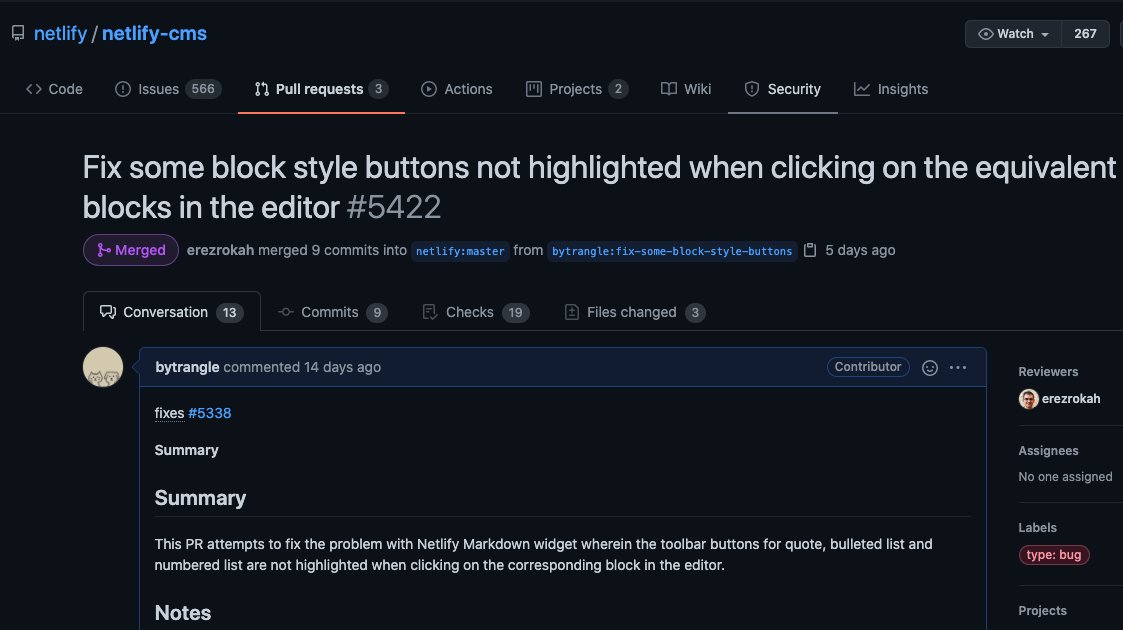Click the large Summary heading in the comment
Viewport: 1123px width, 630px height.
[200, 498]
